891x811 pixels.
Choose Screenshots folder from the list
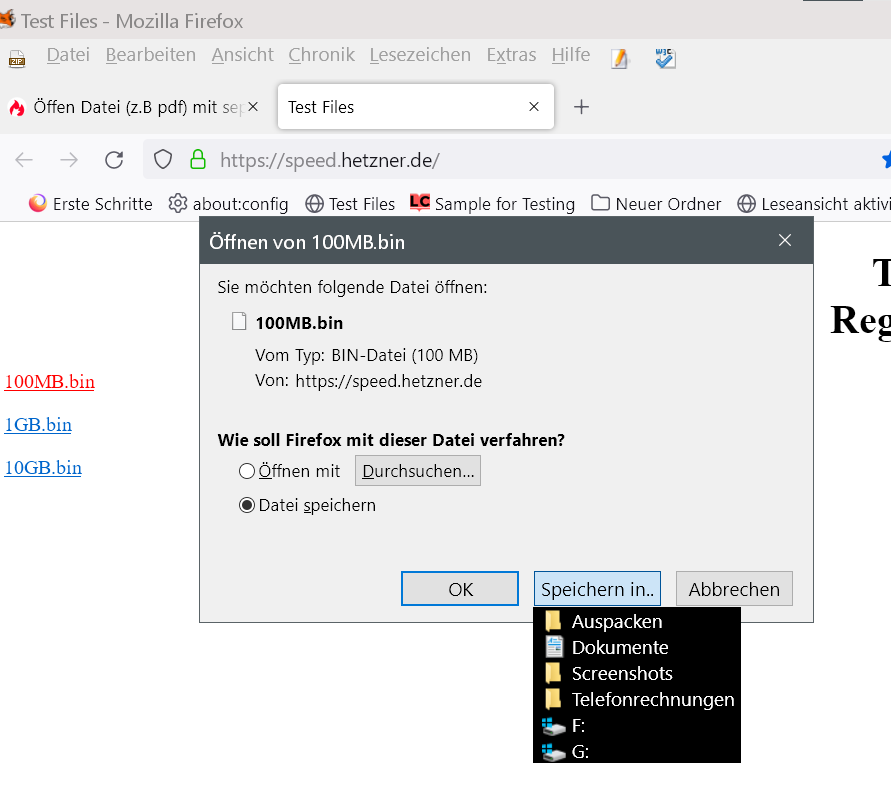click(637, 673)
